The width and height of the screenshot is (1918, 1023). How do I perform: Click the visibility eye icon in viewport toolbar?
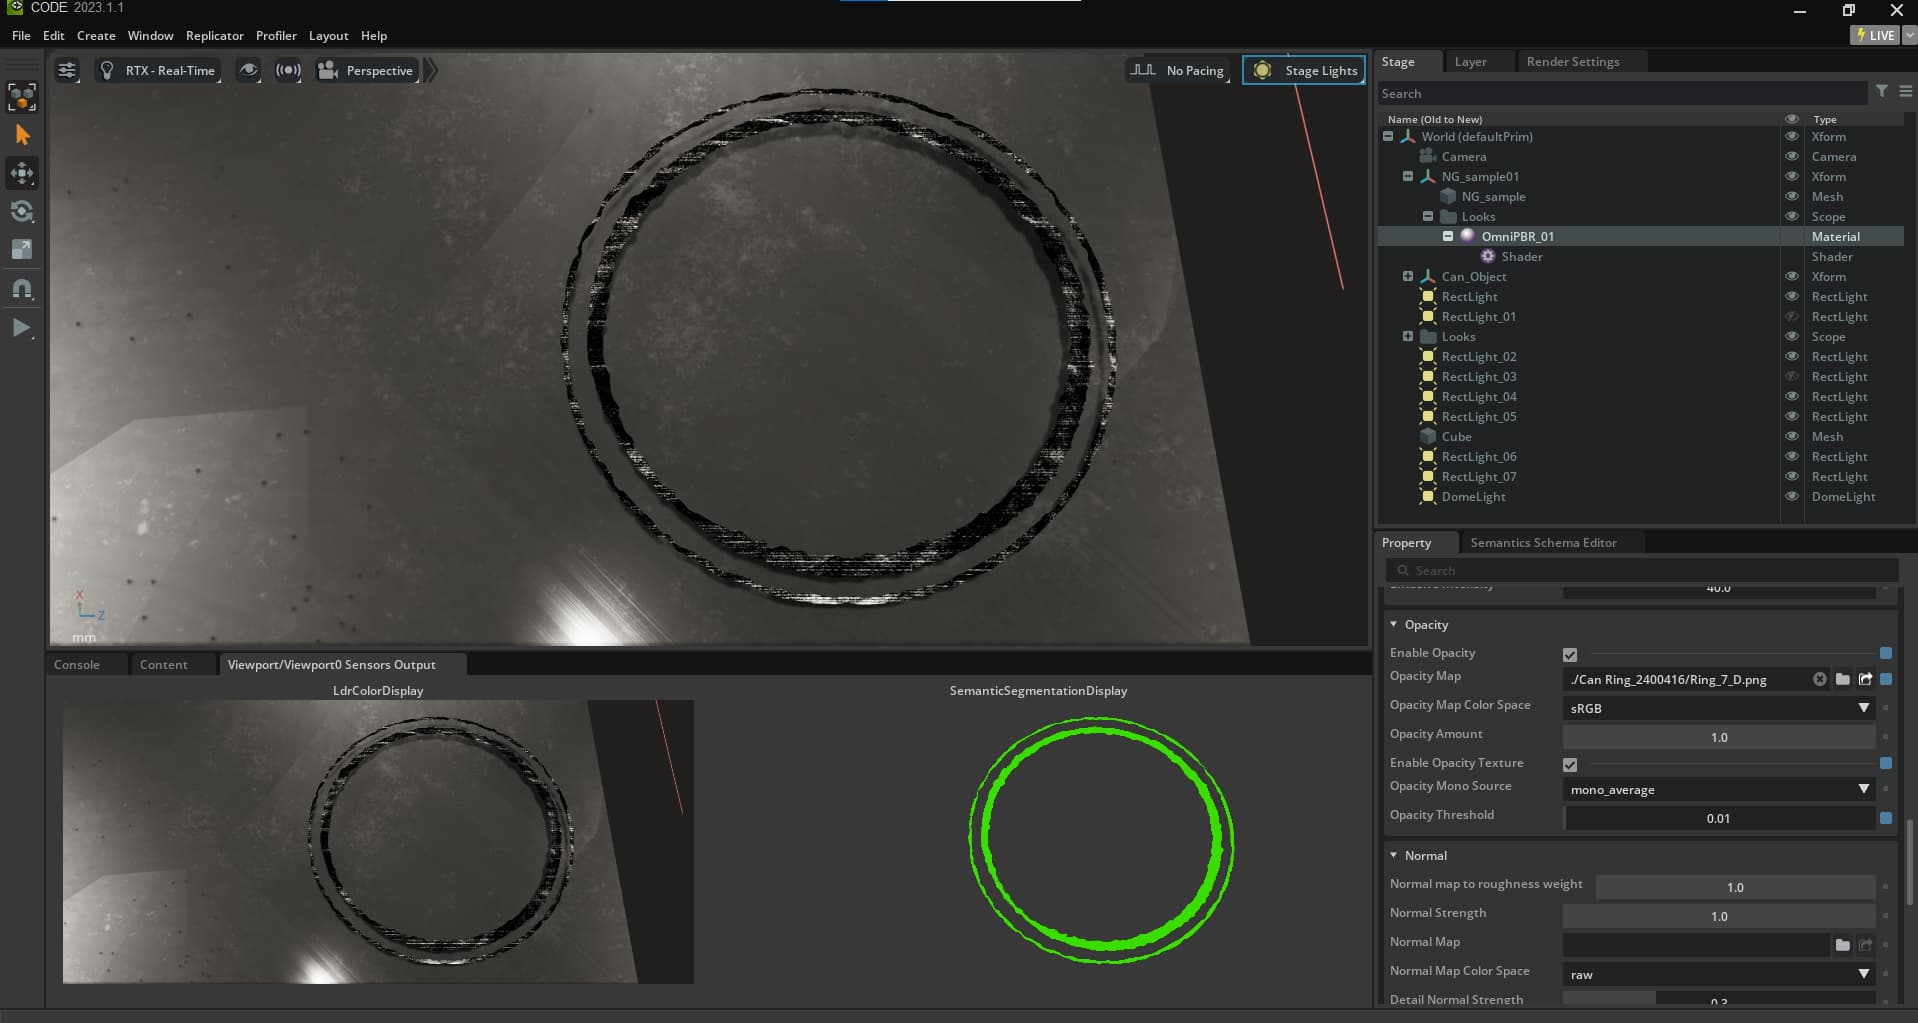pos(248,70)
